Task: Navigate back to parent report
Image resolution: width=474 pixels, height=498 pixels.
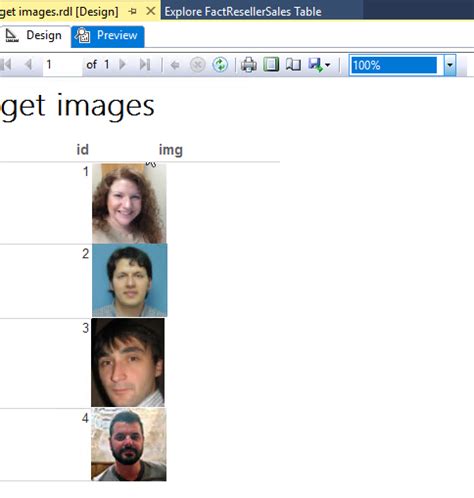Action: click(x=175, y=65)
